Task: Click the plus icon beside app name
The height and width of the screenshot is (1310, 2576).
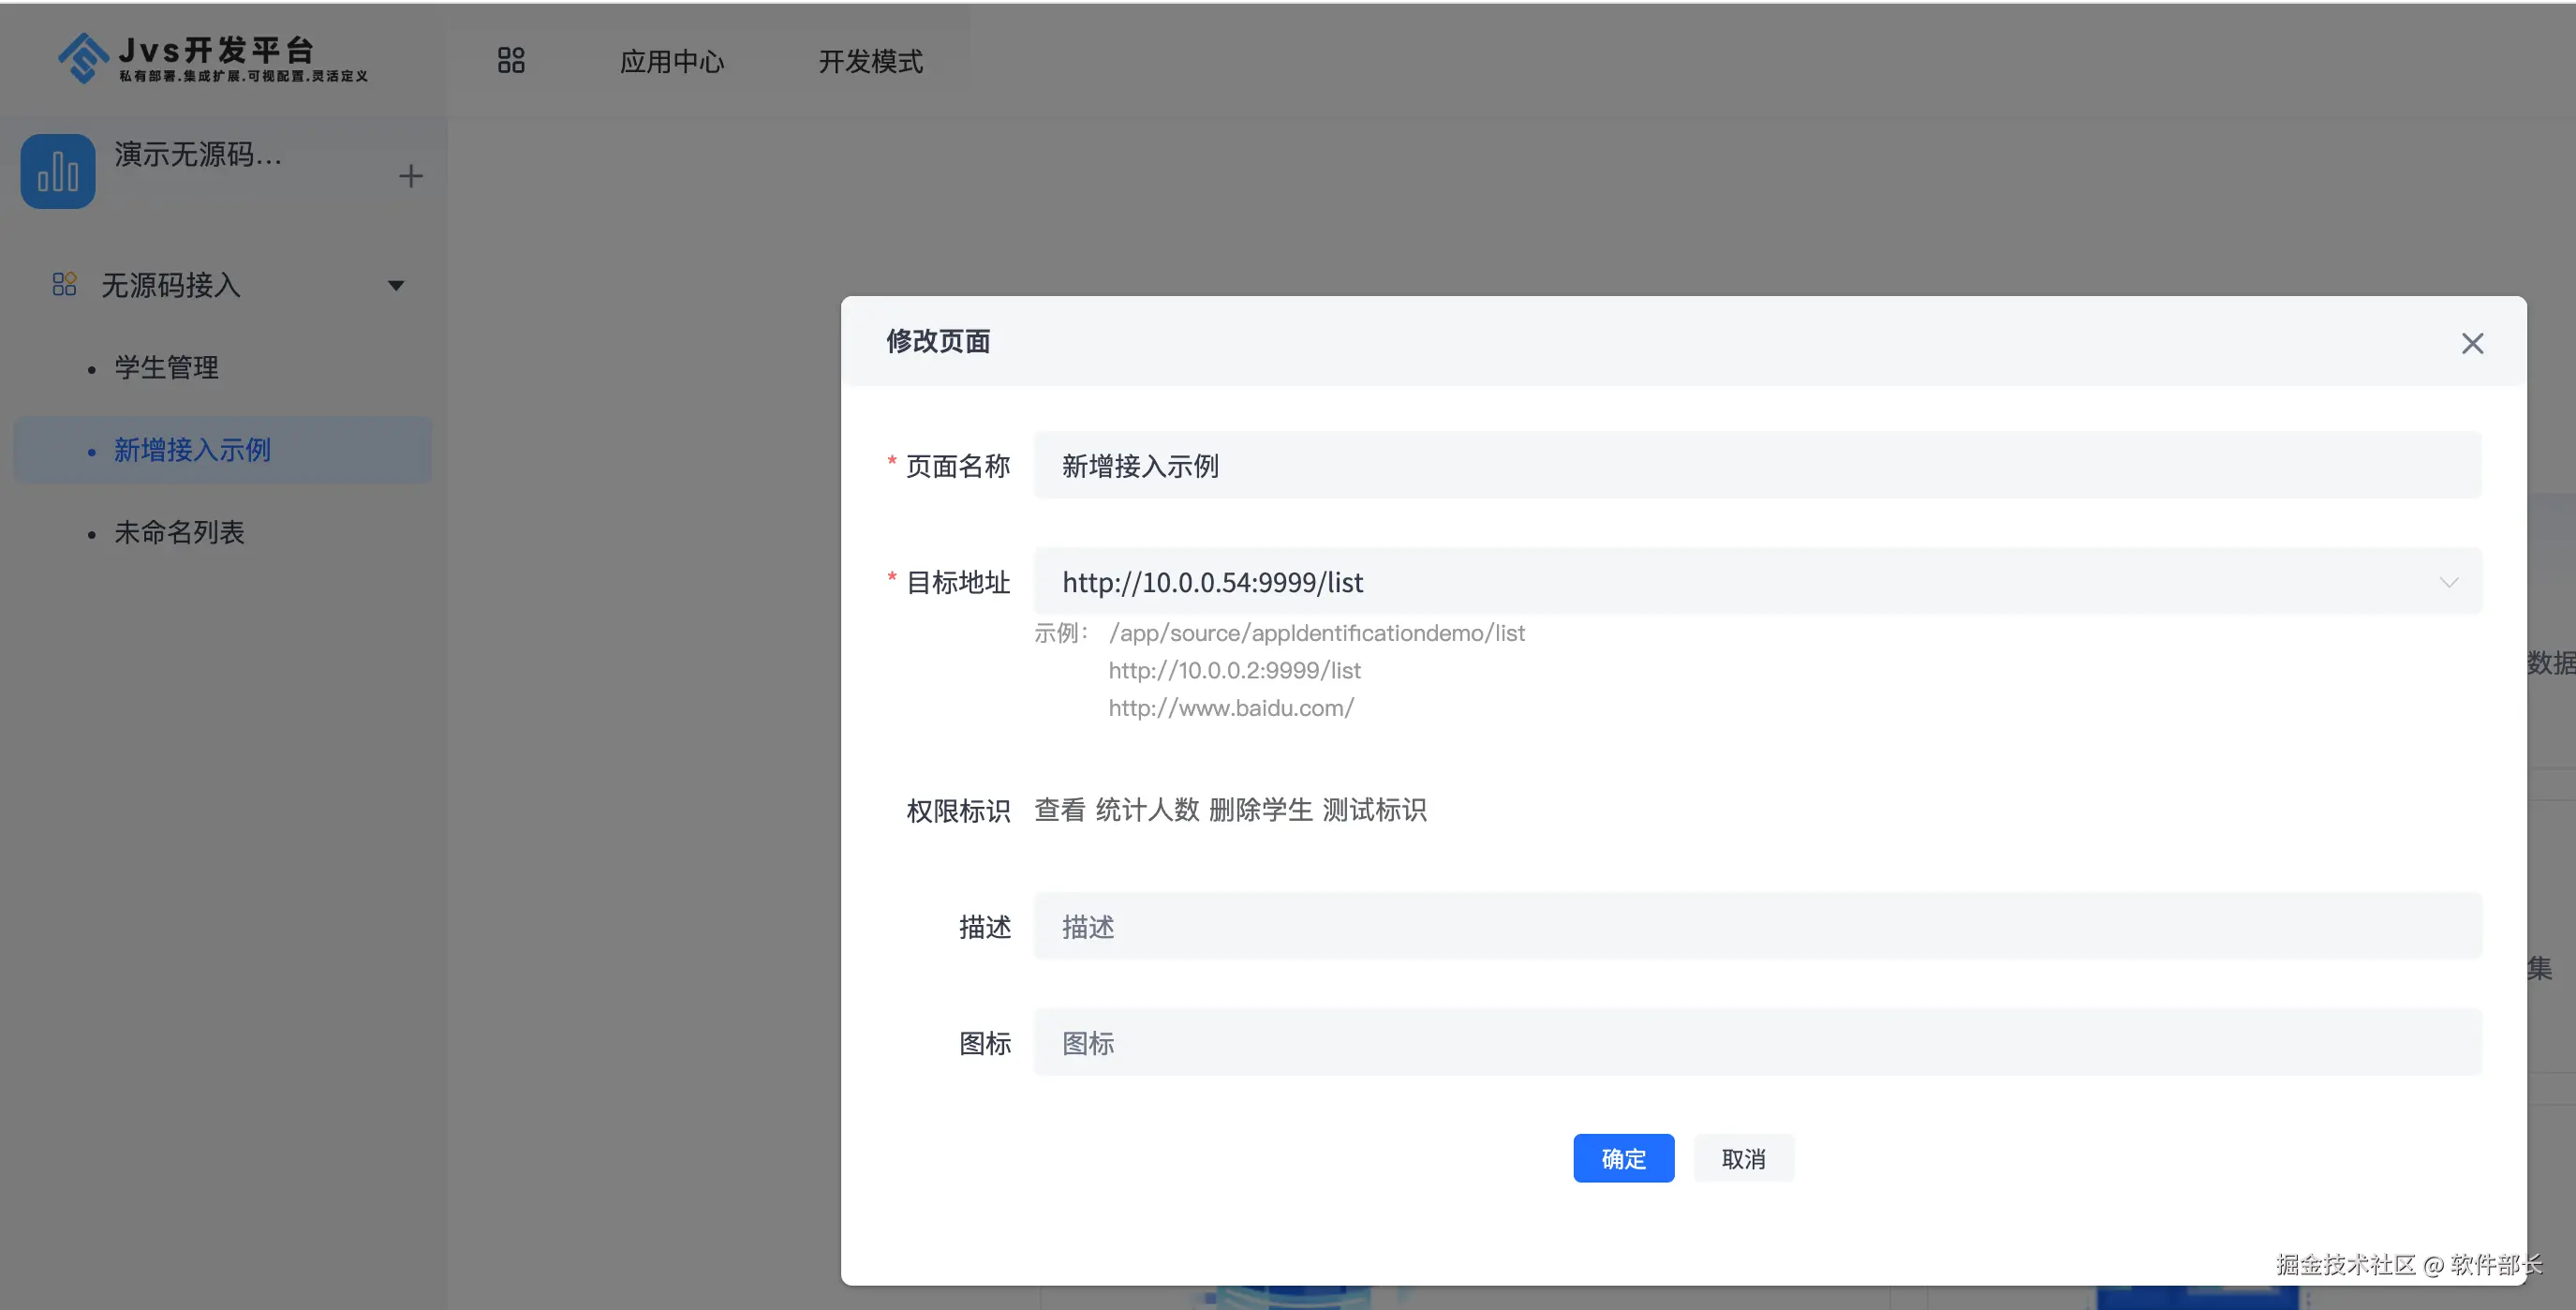Action: 410,176
